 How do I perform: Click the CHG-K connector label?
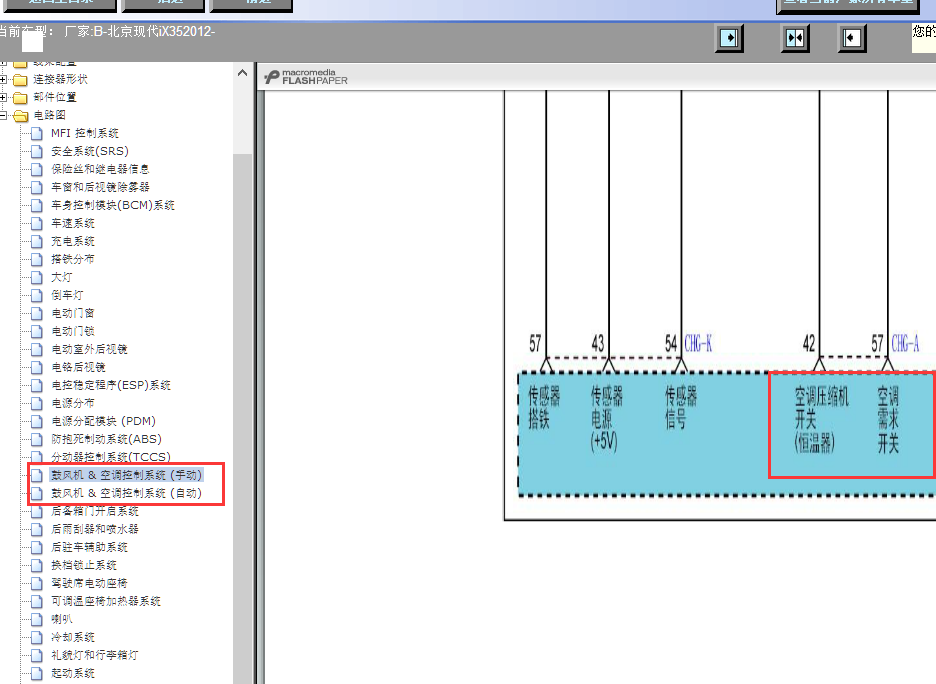pyautogui.click(x=698, y=343)
